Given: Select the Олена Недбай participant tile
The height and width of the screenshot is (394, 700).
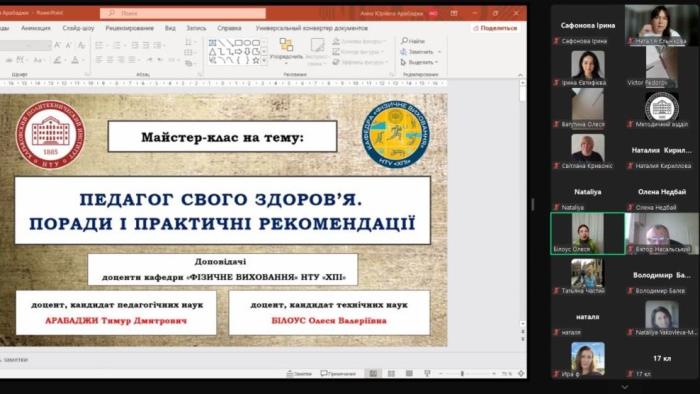Looking at the screenshot, I should tap(662, 192).
